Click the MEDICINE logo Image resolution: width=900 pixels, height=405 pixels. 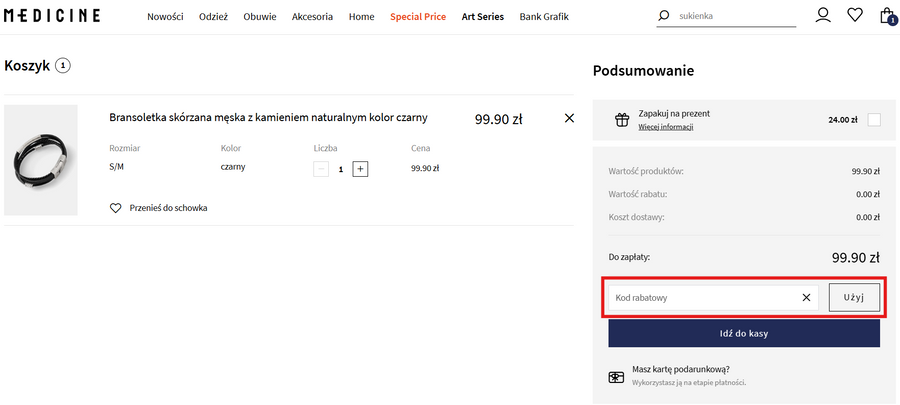click(52, 16)
